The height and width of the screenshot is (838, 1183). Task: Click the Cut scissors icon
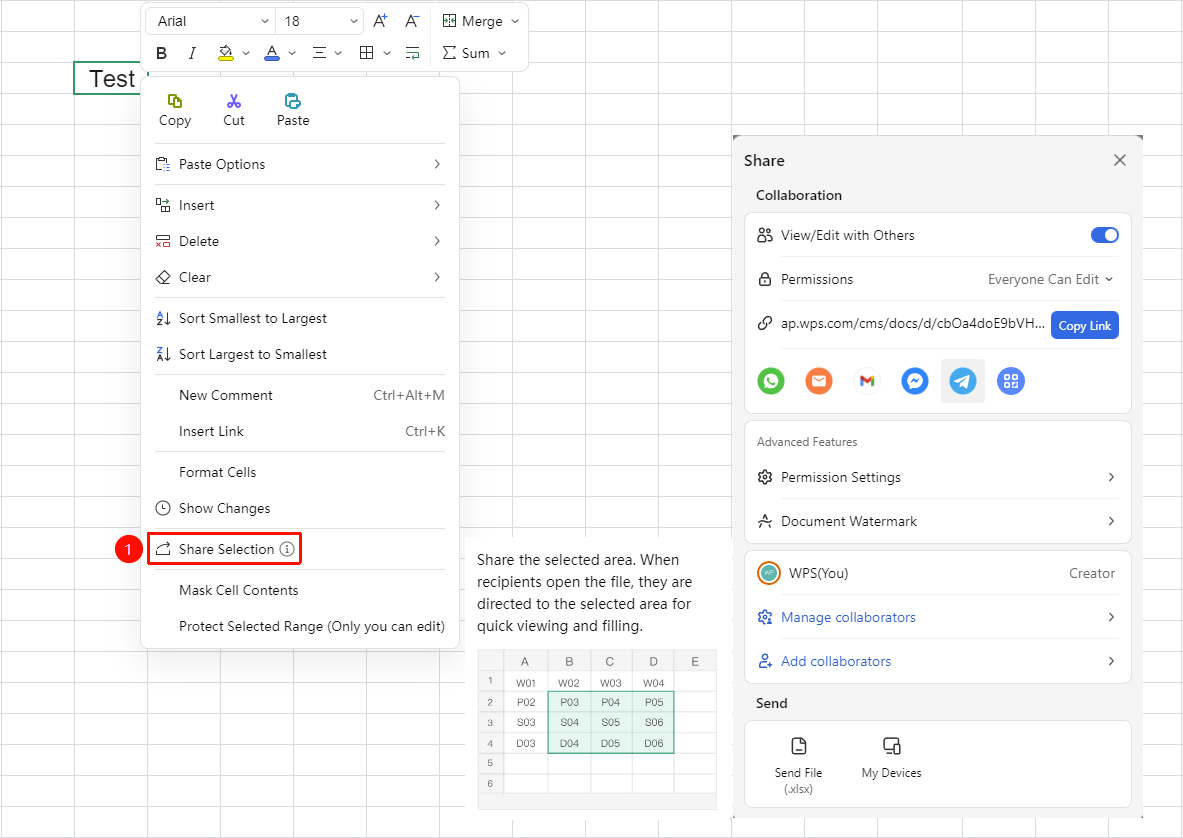click(234, 101)
